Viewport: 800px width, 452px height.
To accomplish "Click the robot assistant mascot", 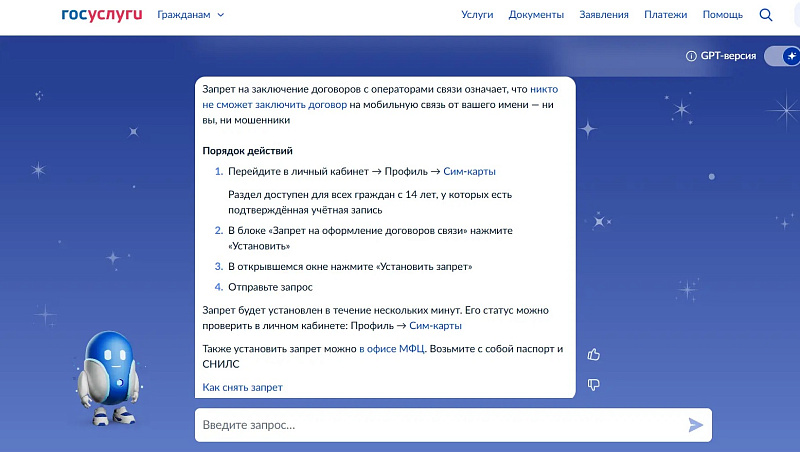I will (x=109, y=378).
